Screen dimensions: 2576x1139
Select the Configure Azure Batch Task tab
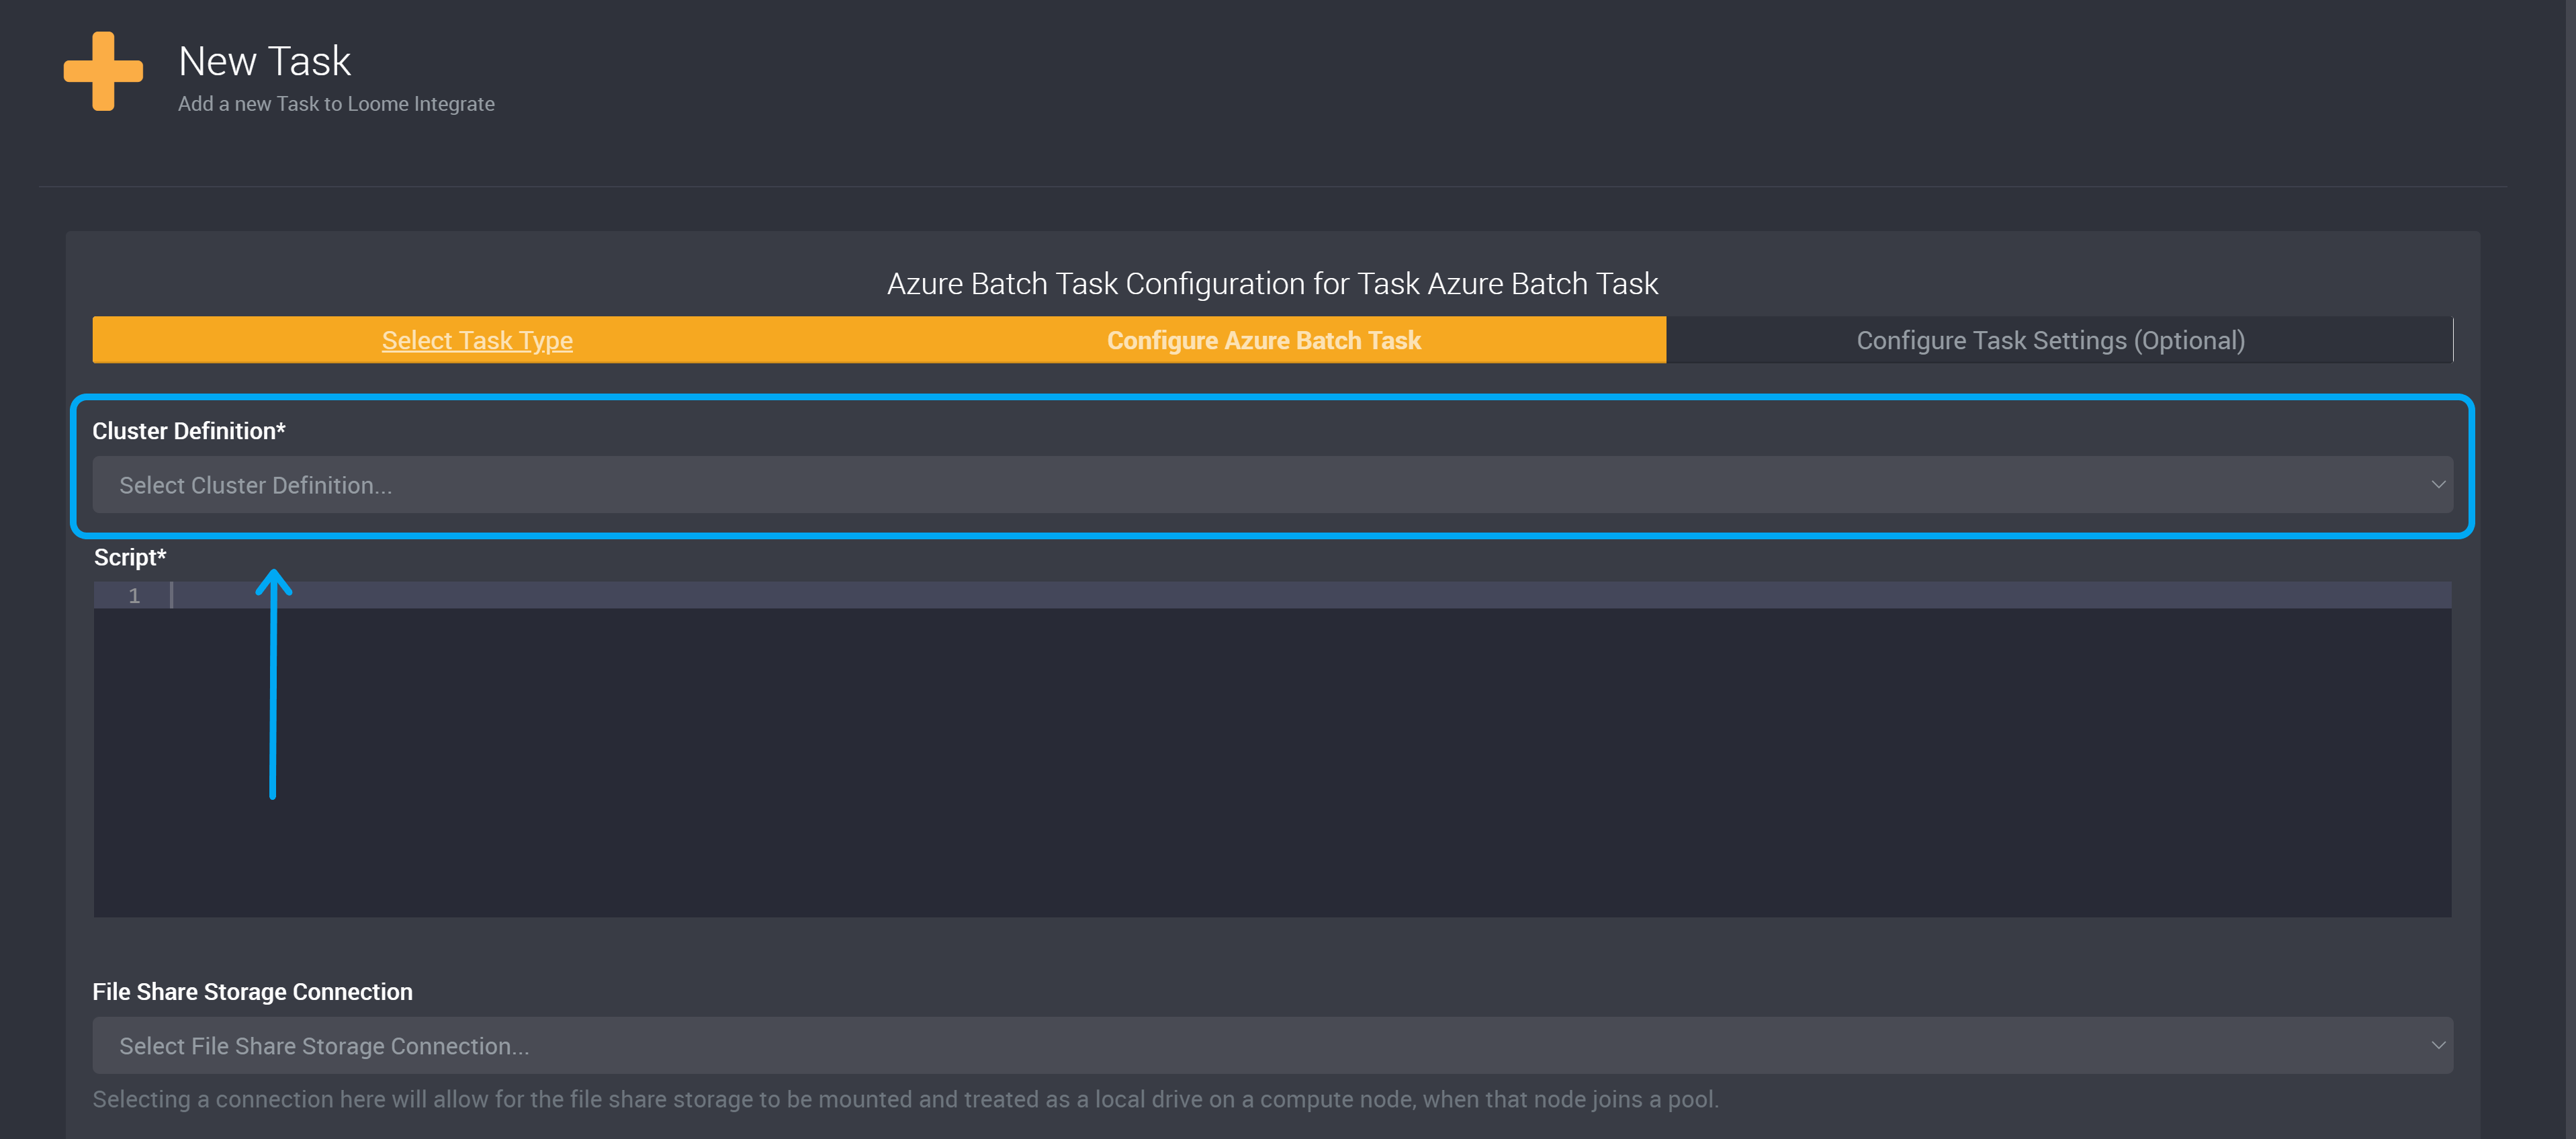[x=1263, y=340]
